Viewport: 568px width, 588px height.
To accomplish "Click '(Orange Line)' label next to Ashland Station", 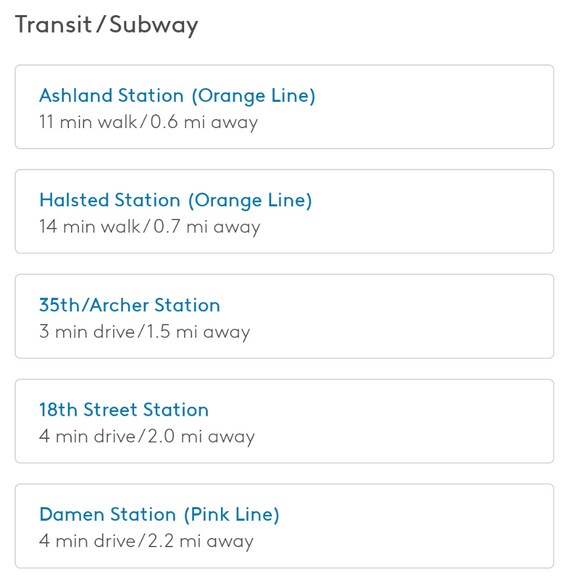I will click(x=253, y=96).
